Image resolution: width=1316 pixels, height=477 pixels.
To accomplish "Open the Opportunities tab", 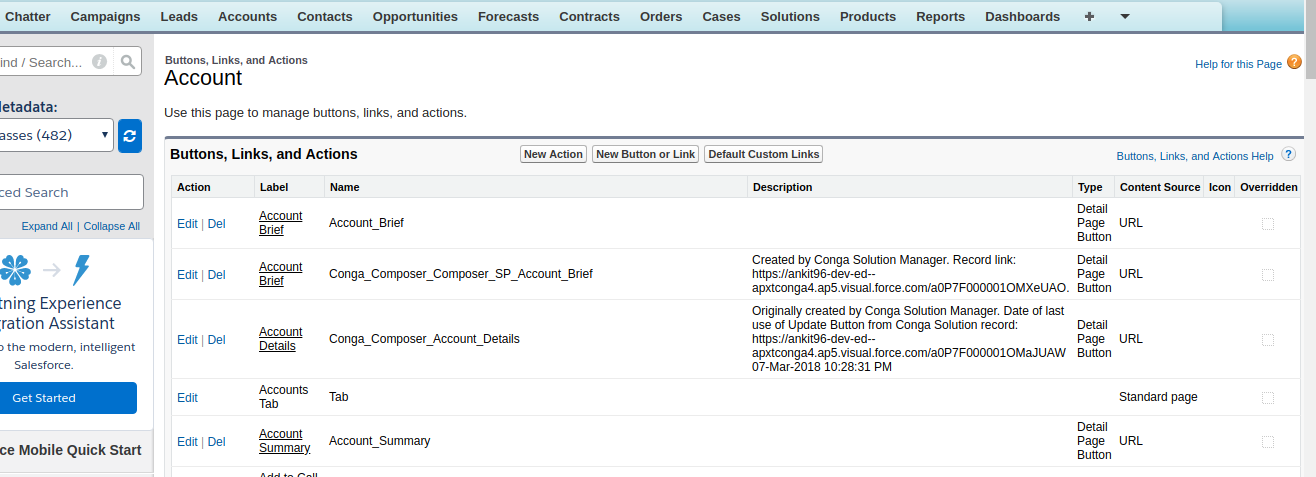I will [x=415, y=17].
